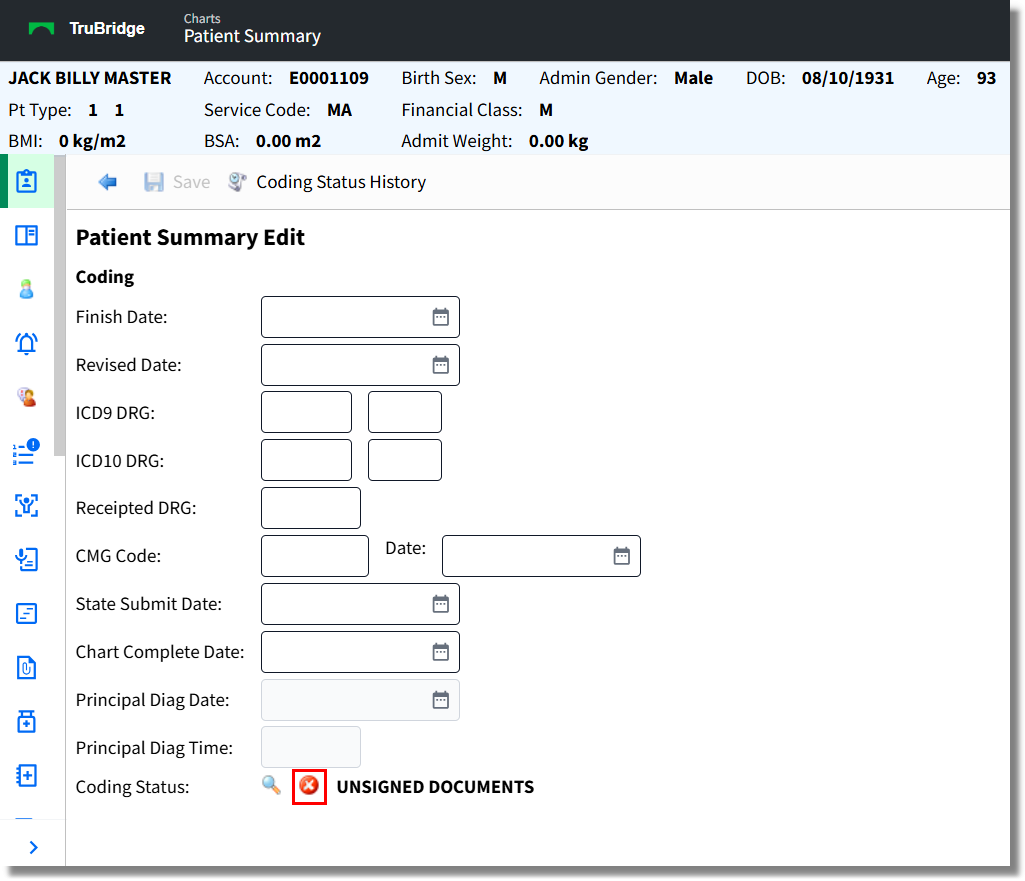Open Principal Diag Date calendar picker

coord(441,700)
